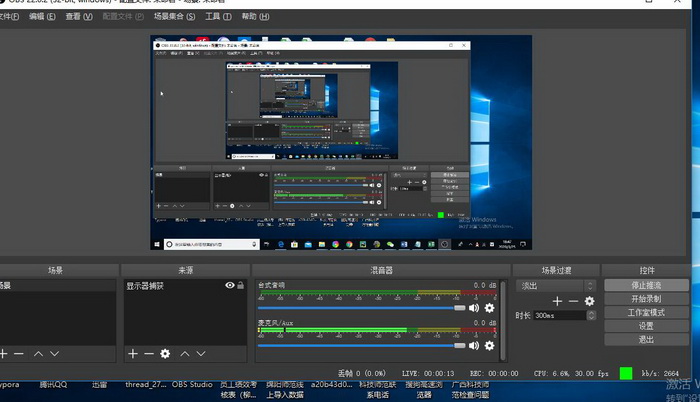Click the green streaming status indicator square
The image size is (700, 402).
(x=626, y=373)
